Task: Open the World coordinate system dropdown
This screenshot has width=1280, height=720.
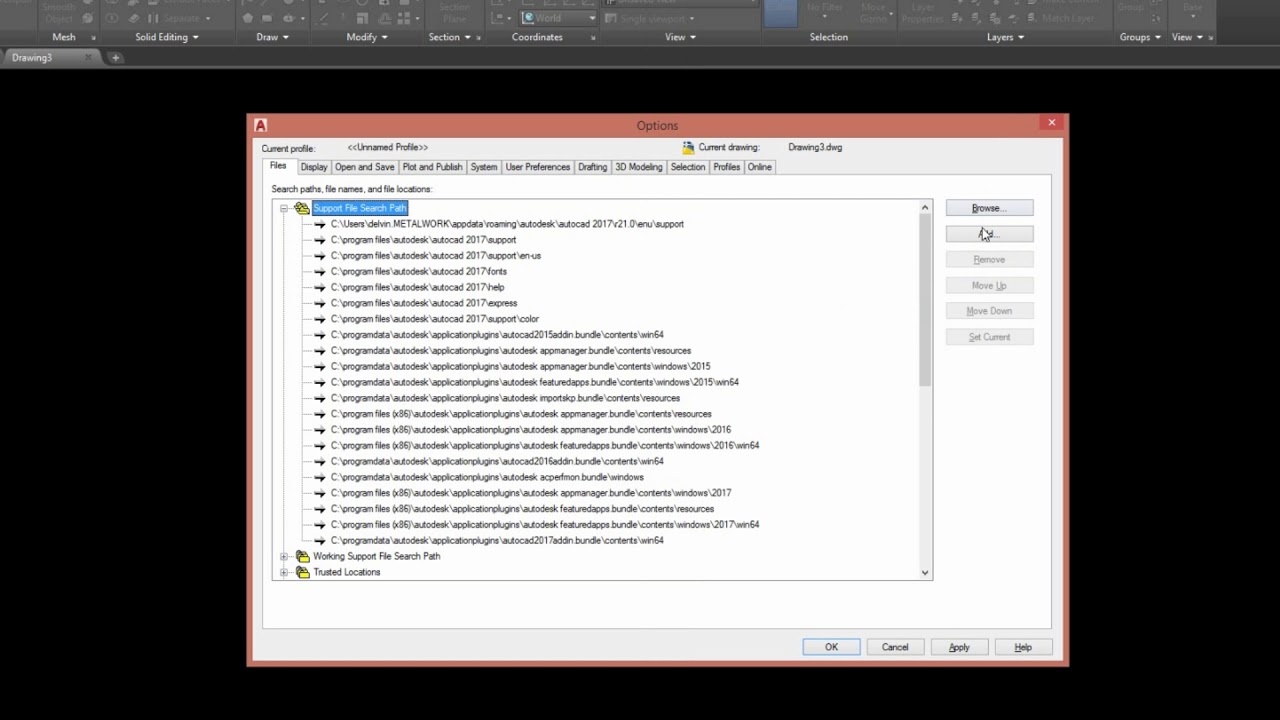Action: tap(591, 18)
